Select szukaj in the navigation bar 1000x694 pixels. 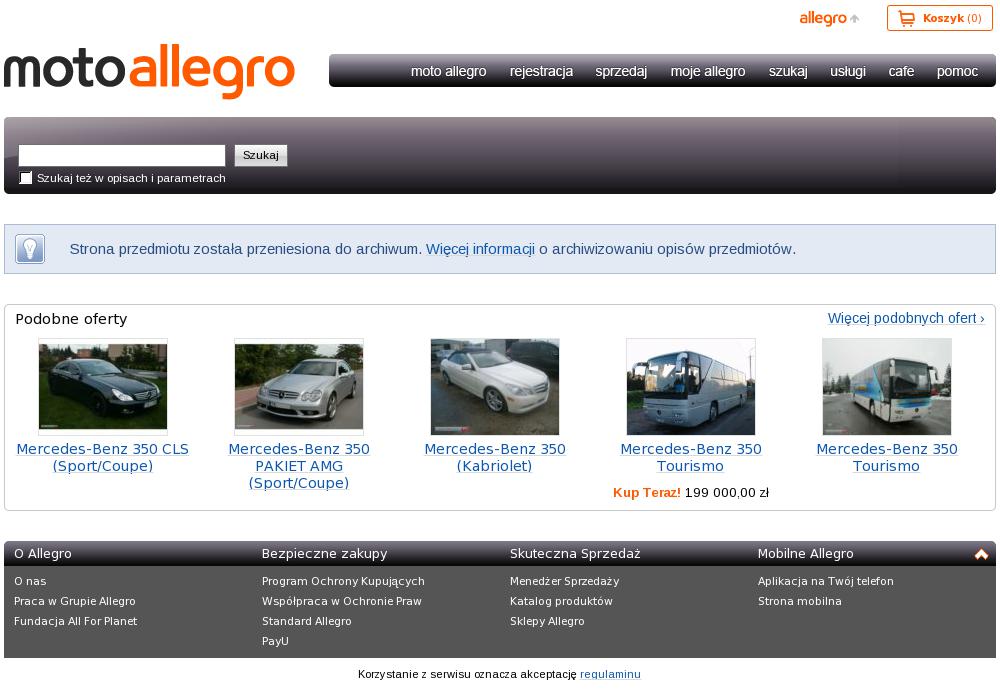point(788,71)
